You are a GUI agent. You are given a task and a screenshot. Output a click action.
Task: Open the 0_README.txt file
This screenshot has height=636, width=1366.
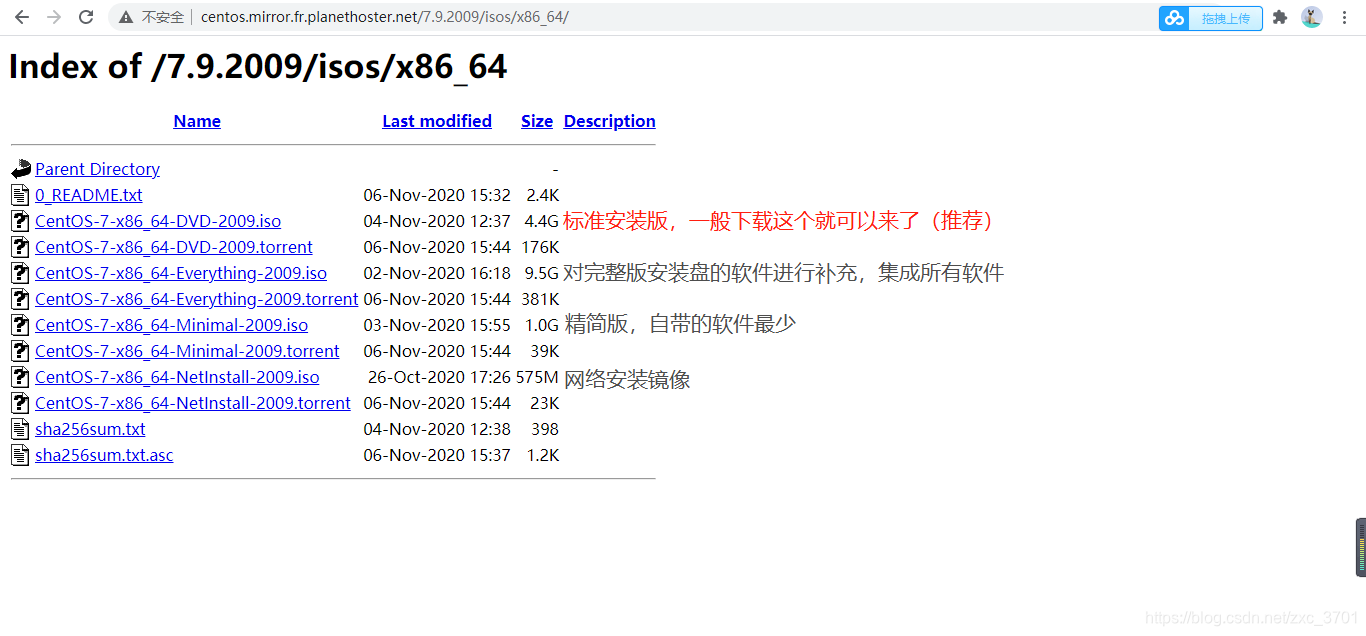pos(89,195)
